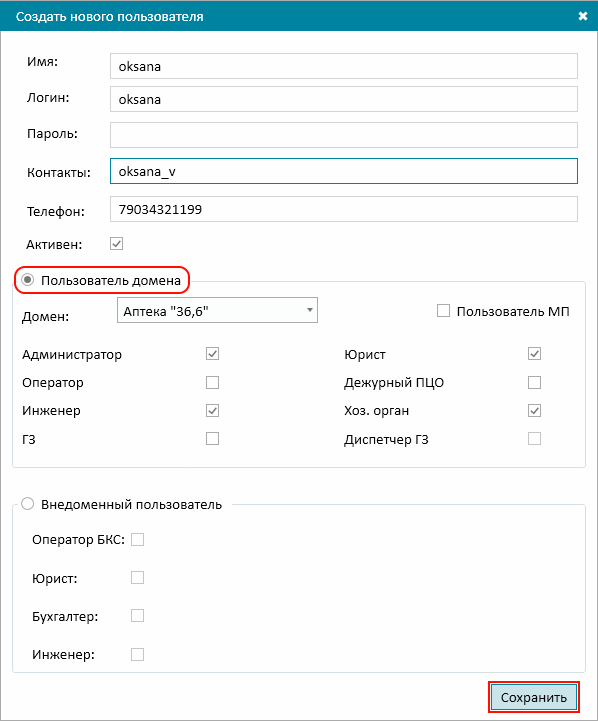Click the Имя text field

coord(343,66)
